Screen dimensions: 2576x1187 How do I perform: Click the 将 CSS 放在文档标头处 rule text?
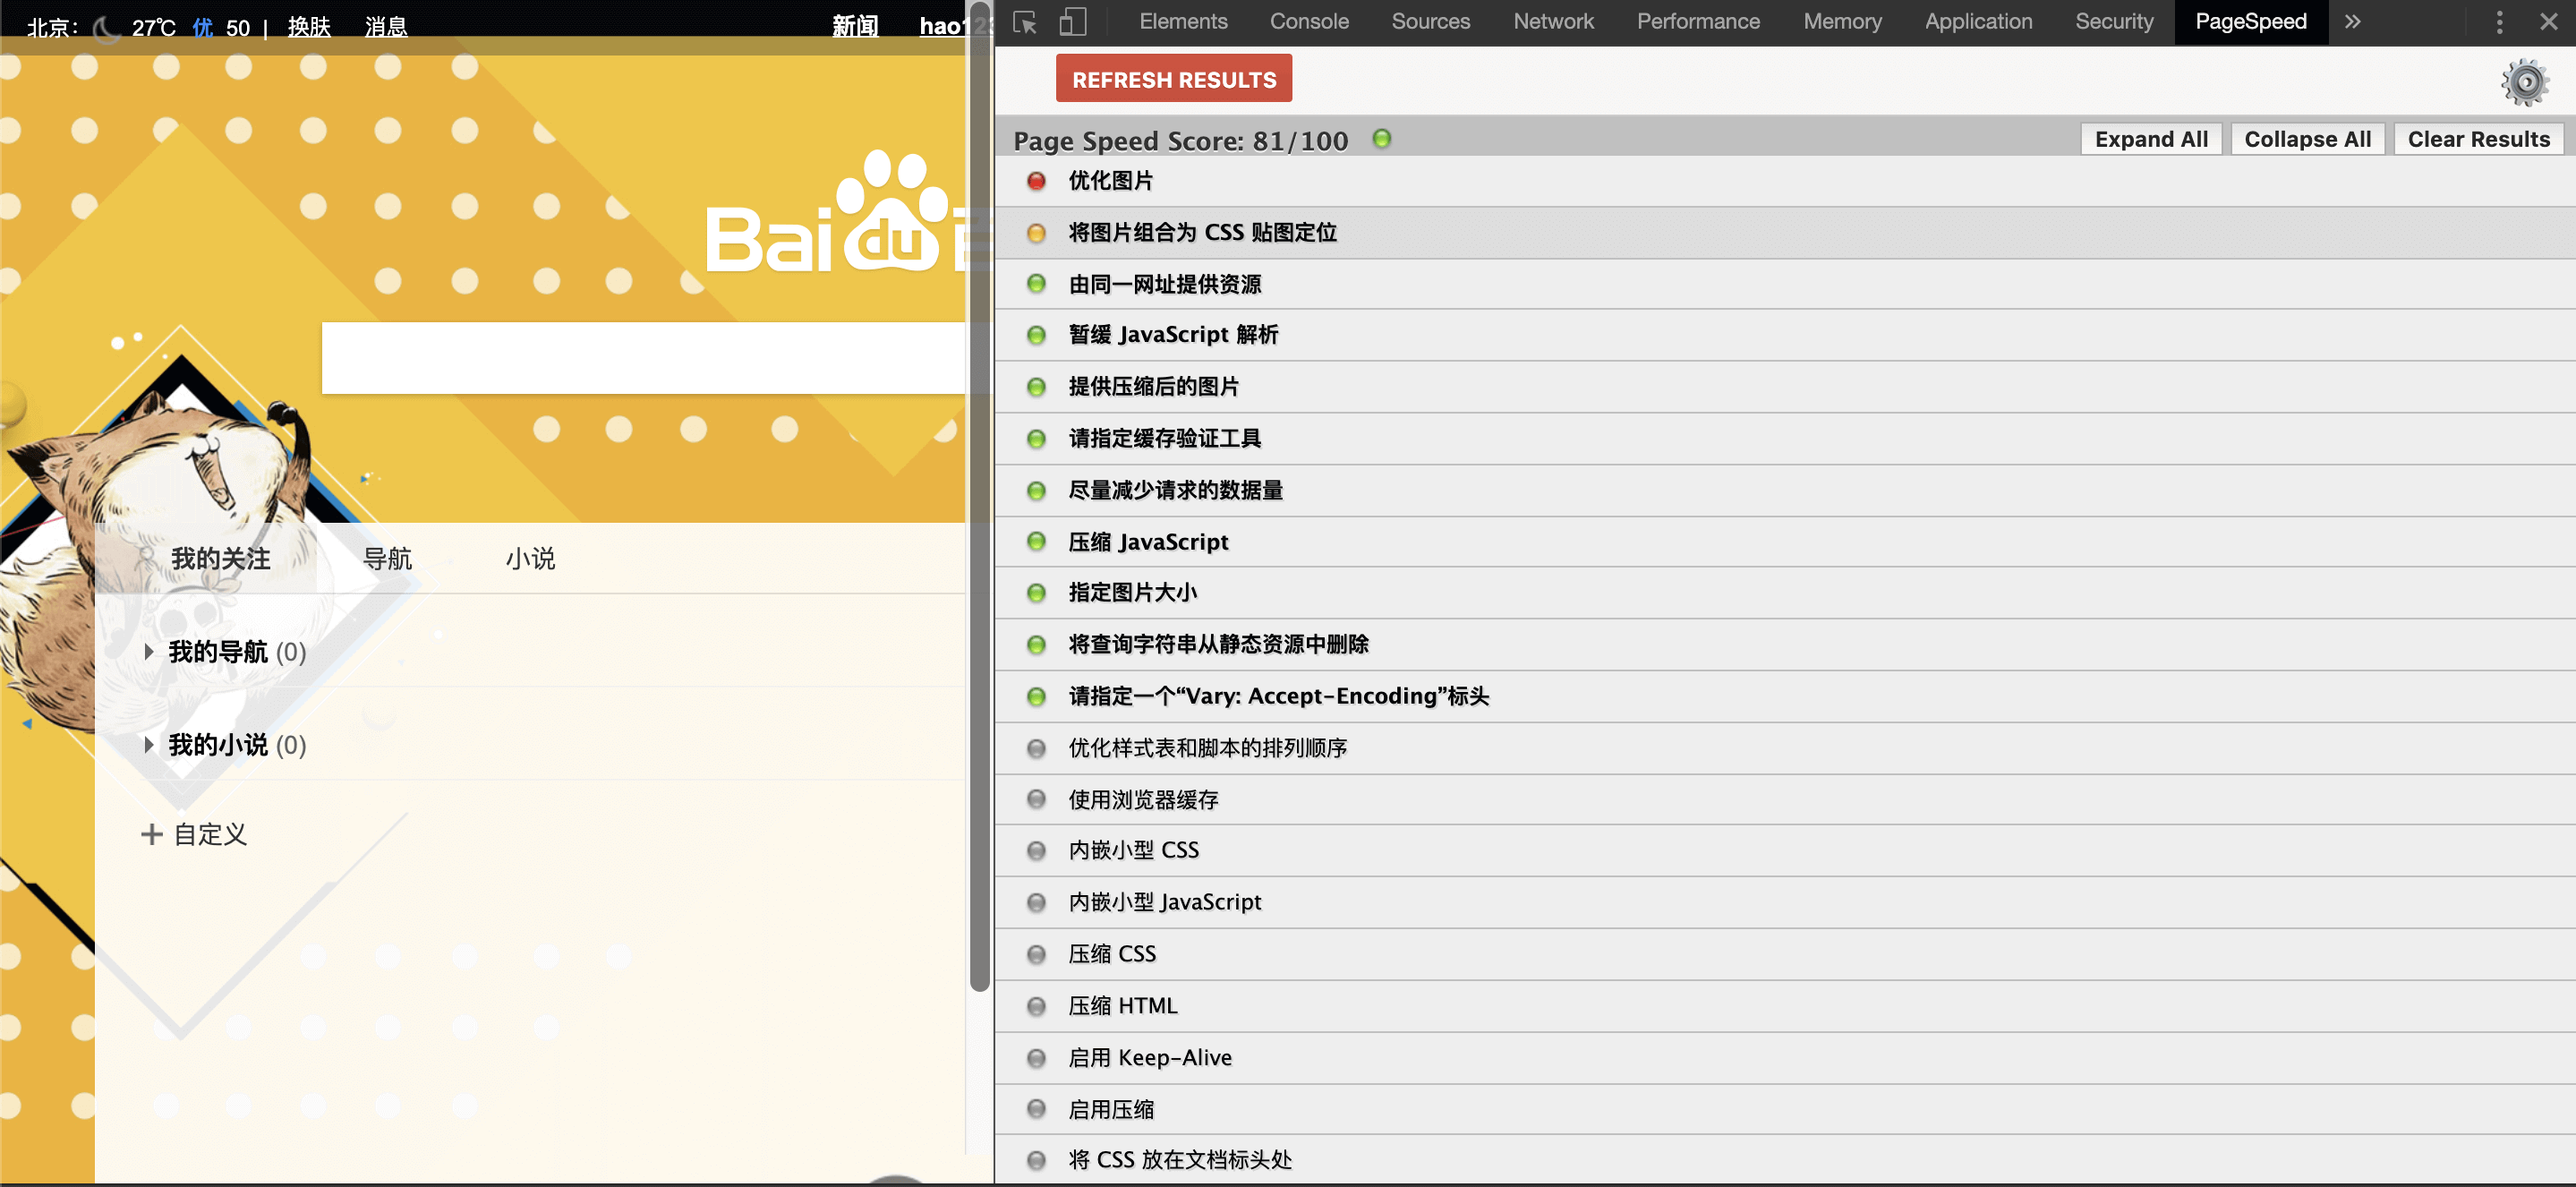pyautogui.click(x=1180, y=1160)
